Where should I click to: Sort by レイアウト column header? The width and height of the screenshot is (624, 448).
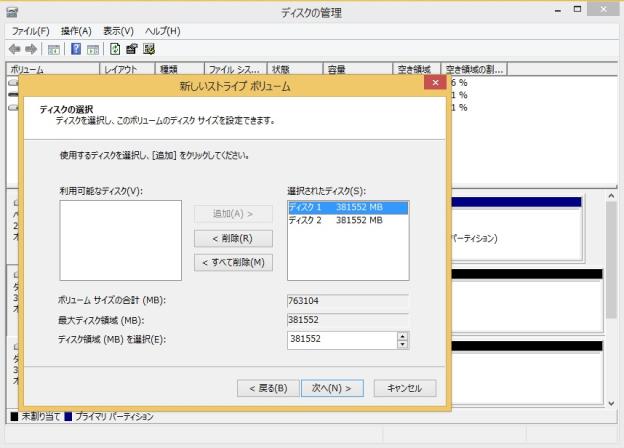[127, 69]
